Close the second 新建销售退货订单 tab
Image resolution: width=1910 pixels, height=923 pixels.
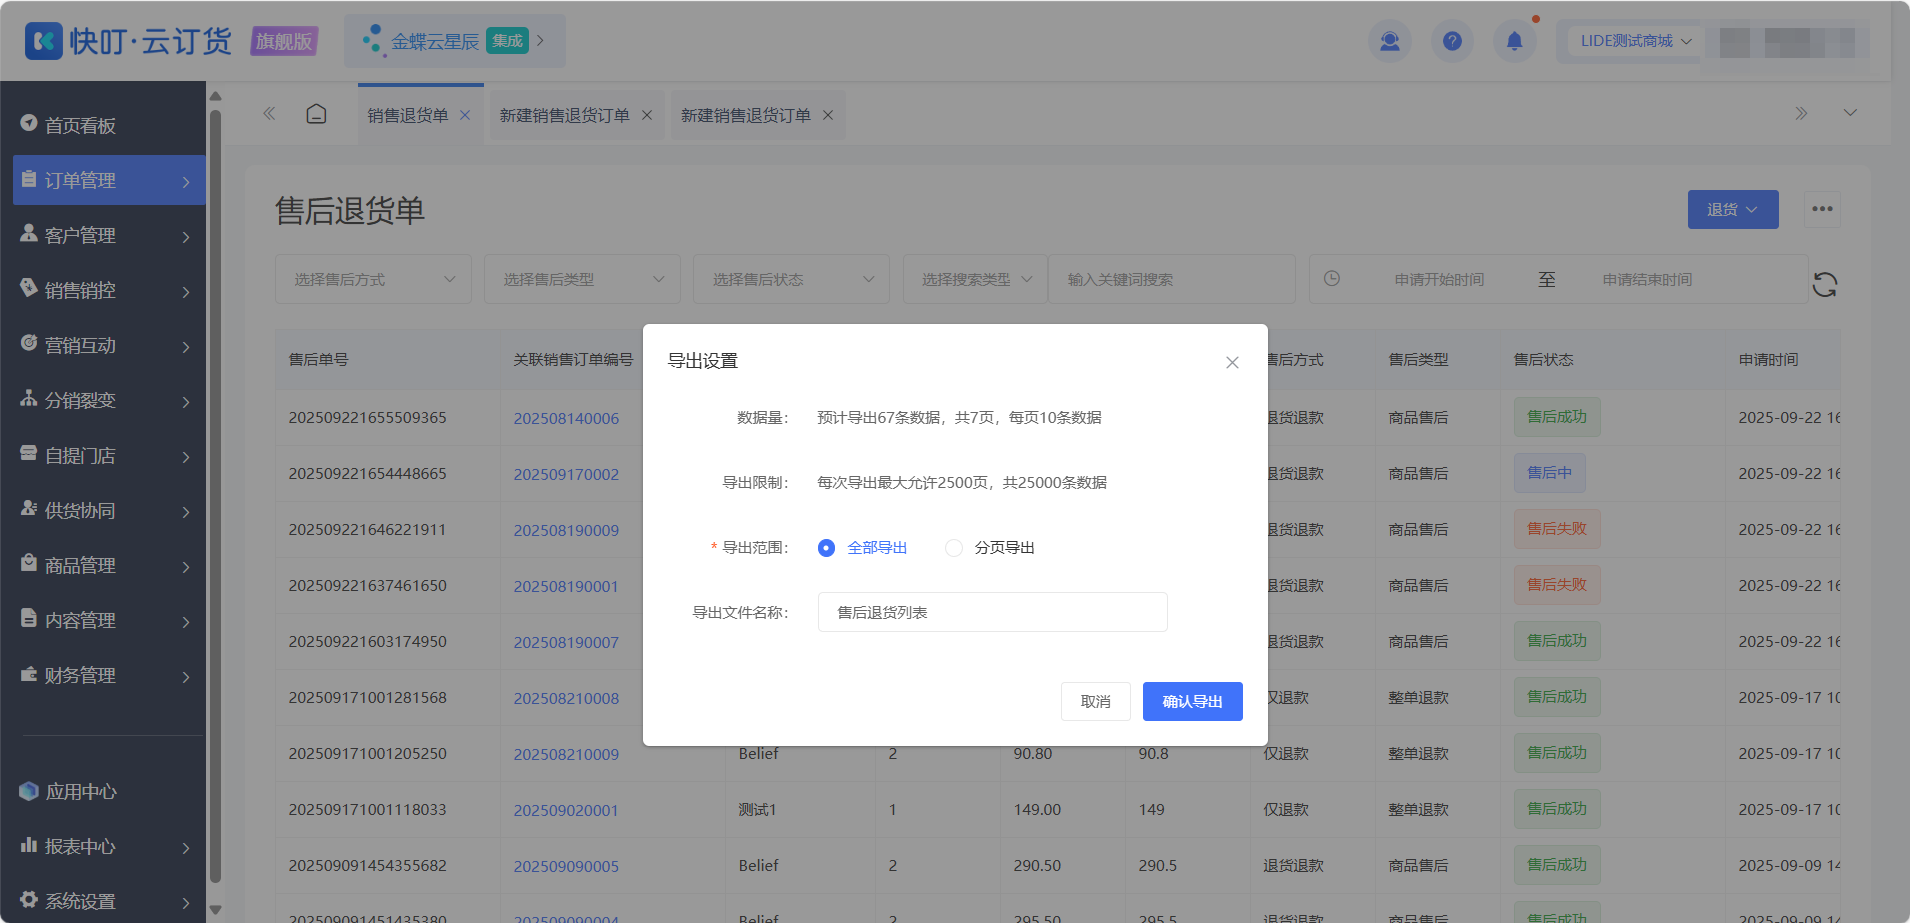pyautogui.click(x=828, y=115)
